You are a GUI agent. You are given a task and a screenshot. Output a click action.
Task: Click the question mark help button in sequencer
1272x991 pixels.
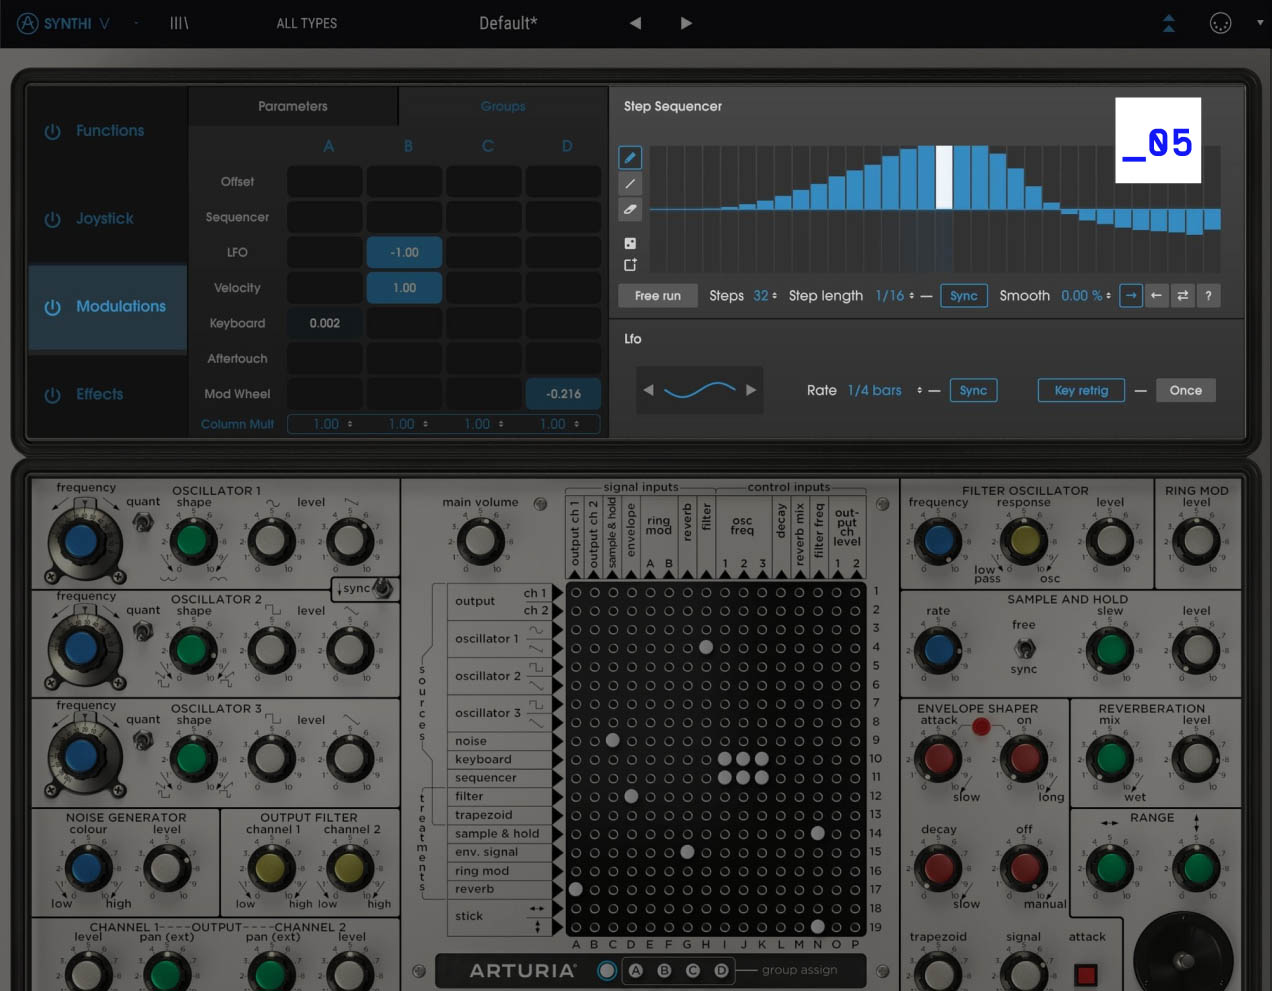click(1209, 295)
